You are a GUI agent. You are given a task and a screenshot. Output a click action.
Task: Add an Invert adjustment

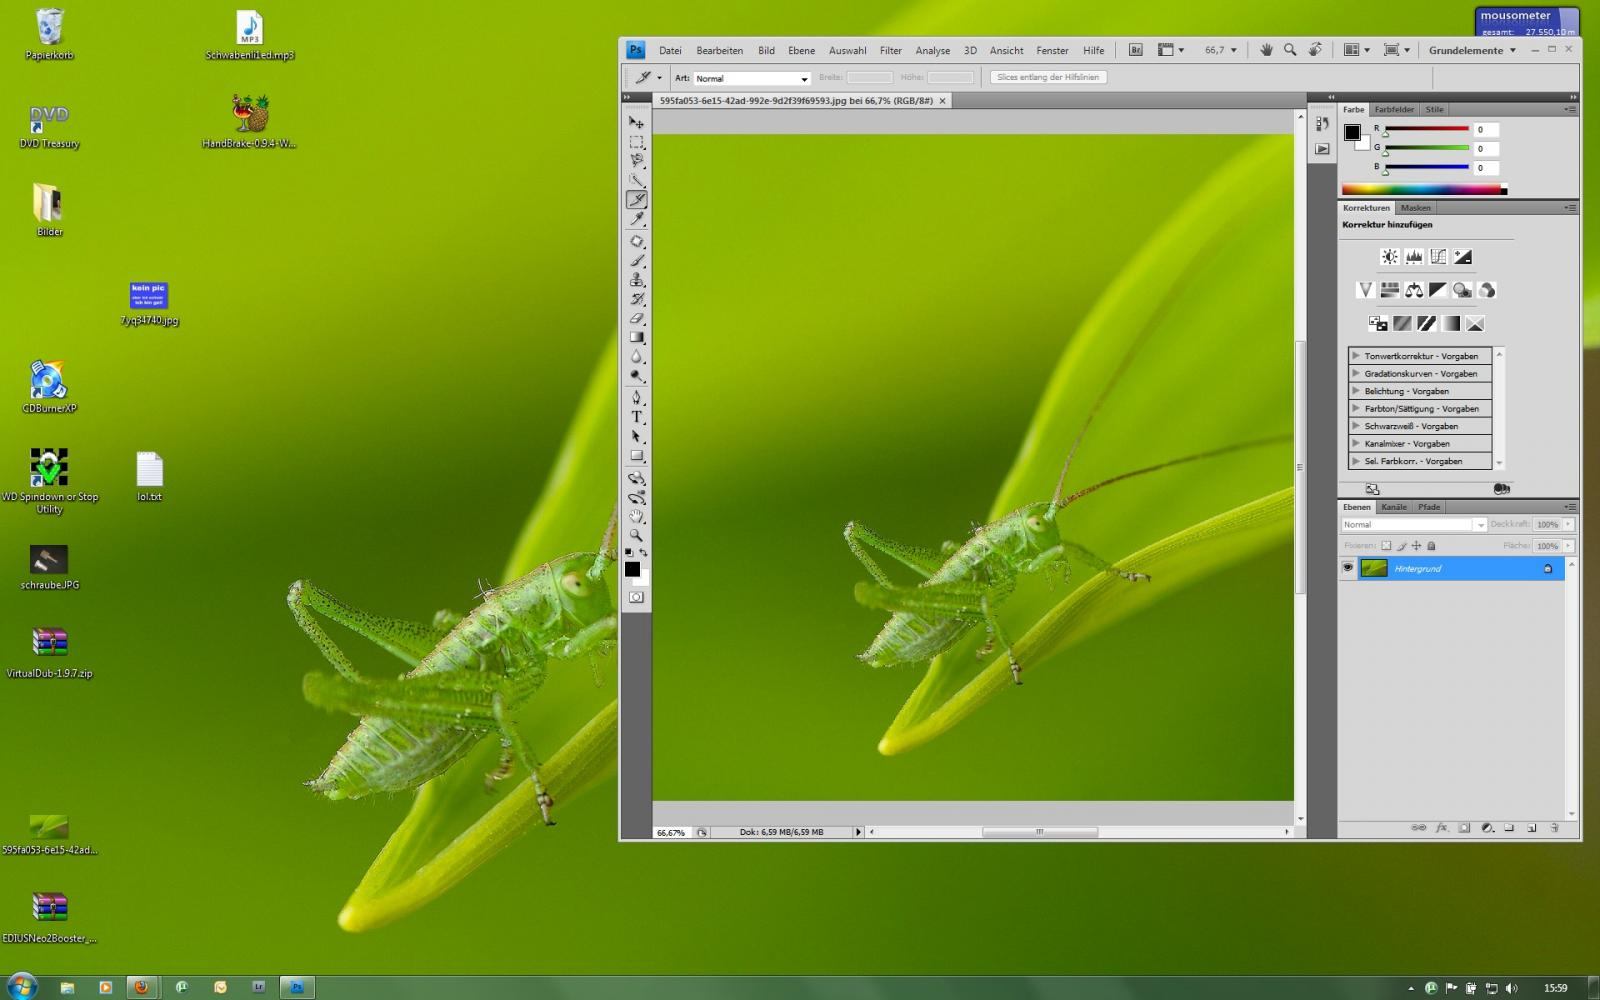coord(1378,323)
